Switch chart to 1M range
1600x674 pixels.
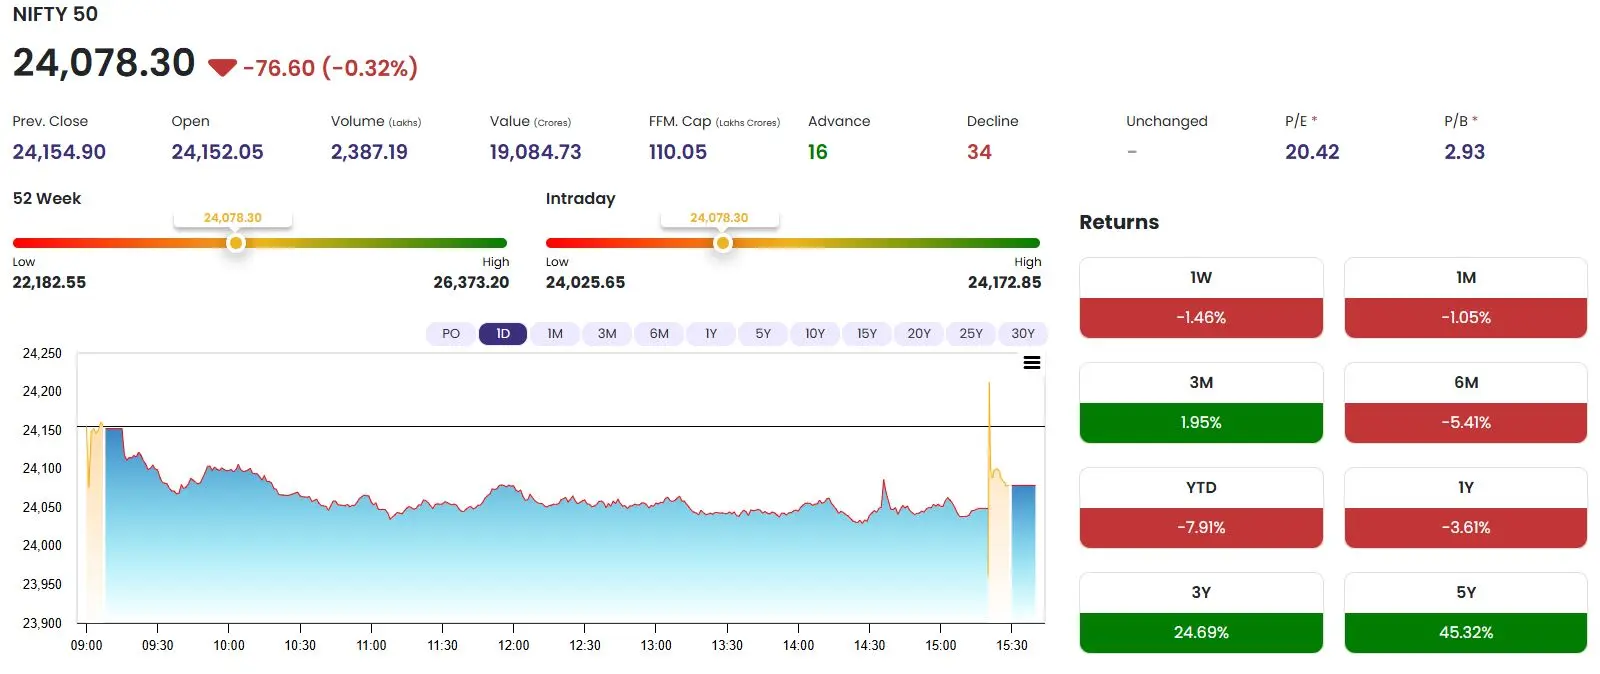(x=555, y=334)
